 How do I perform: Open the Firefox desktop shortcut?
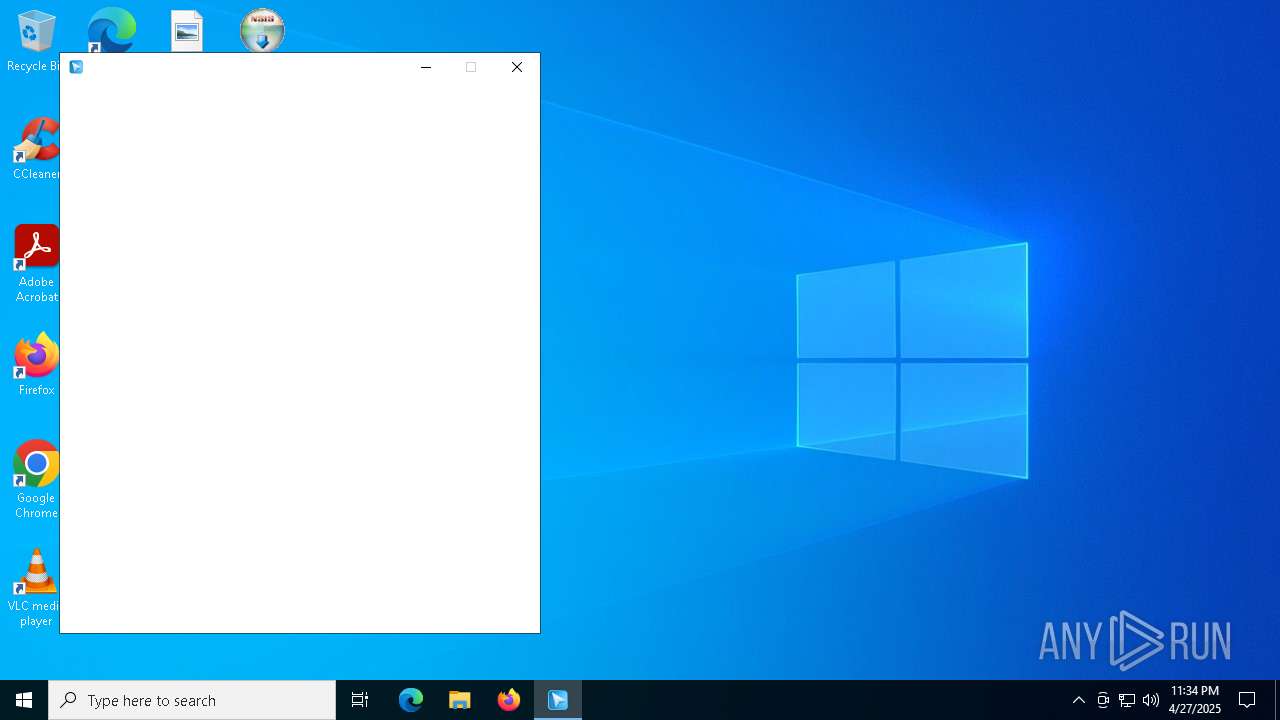click(36, 365)
